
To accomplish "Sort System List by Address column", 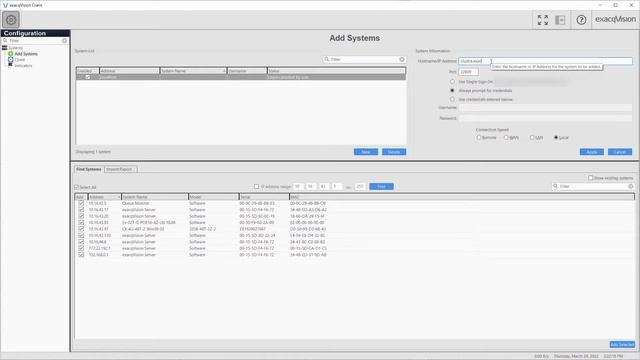I will coord(129,71).
